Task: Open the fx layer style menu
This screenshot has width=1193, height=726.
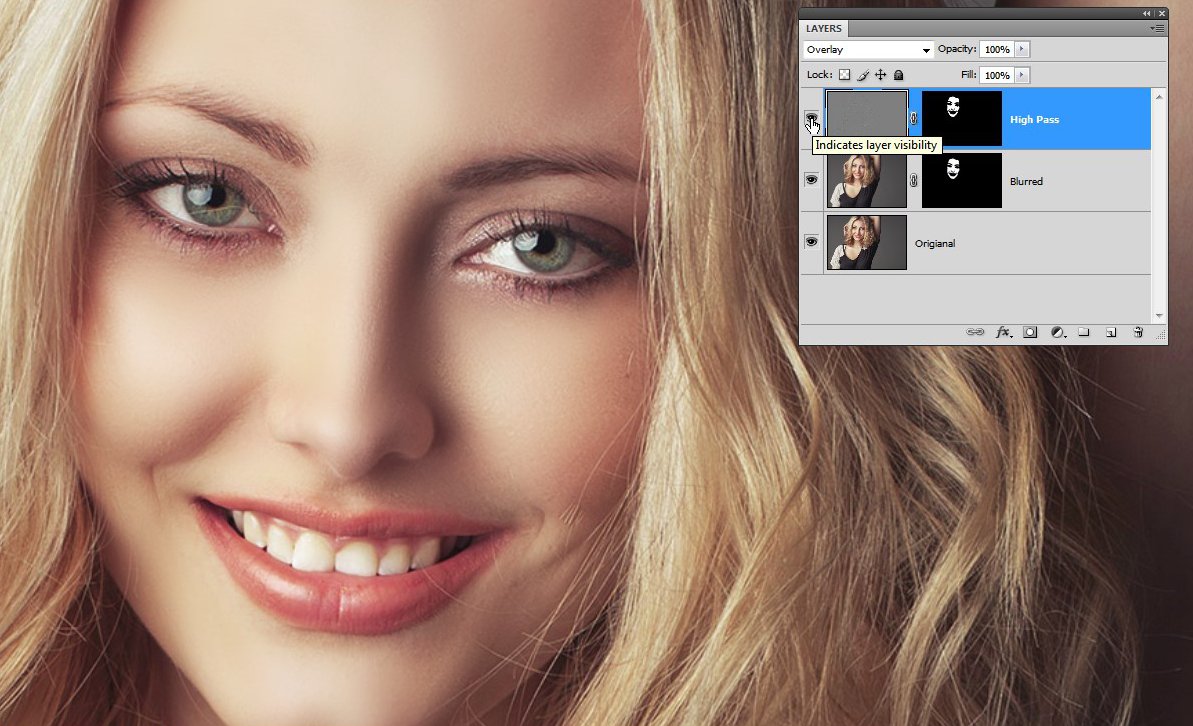Action: click(x=1004, y=332)
